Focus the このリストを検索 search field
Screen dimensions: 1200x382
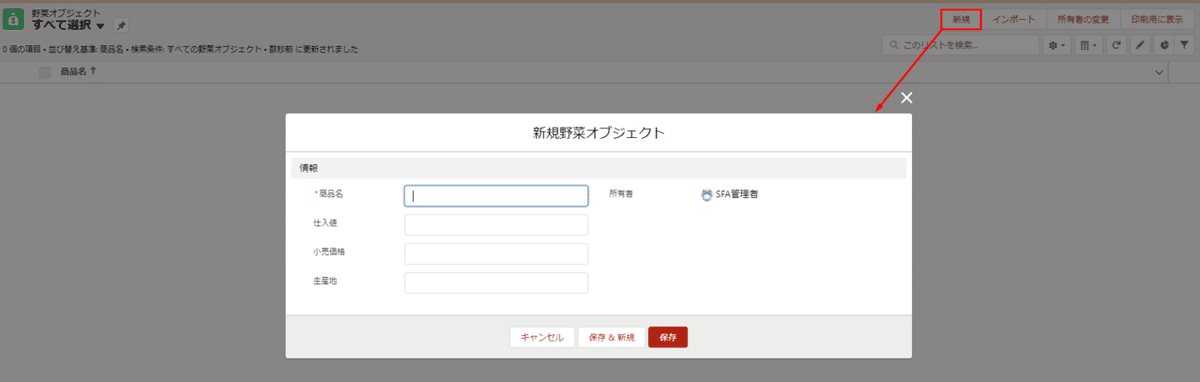962,45
